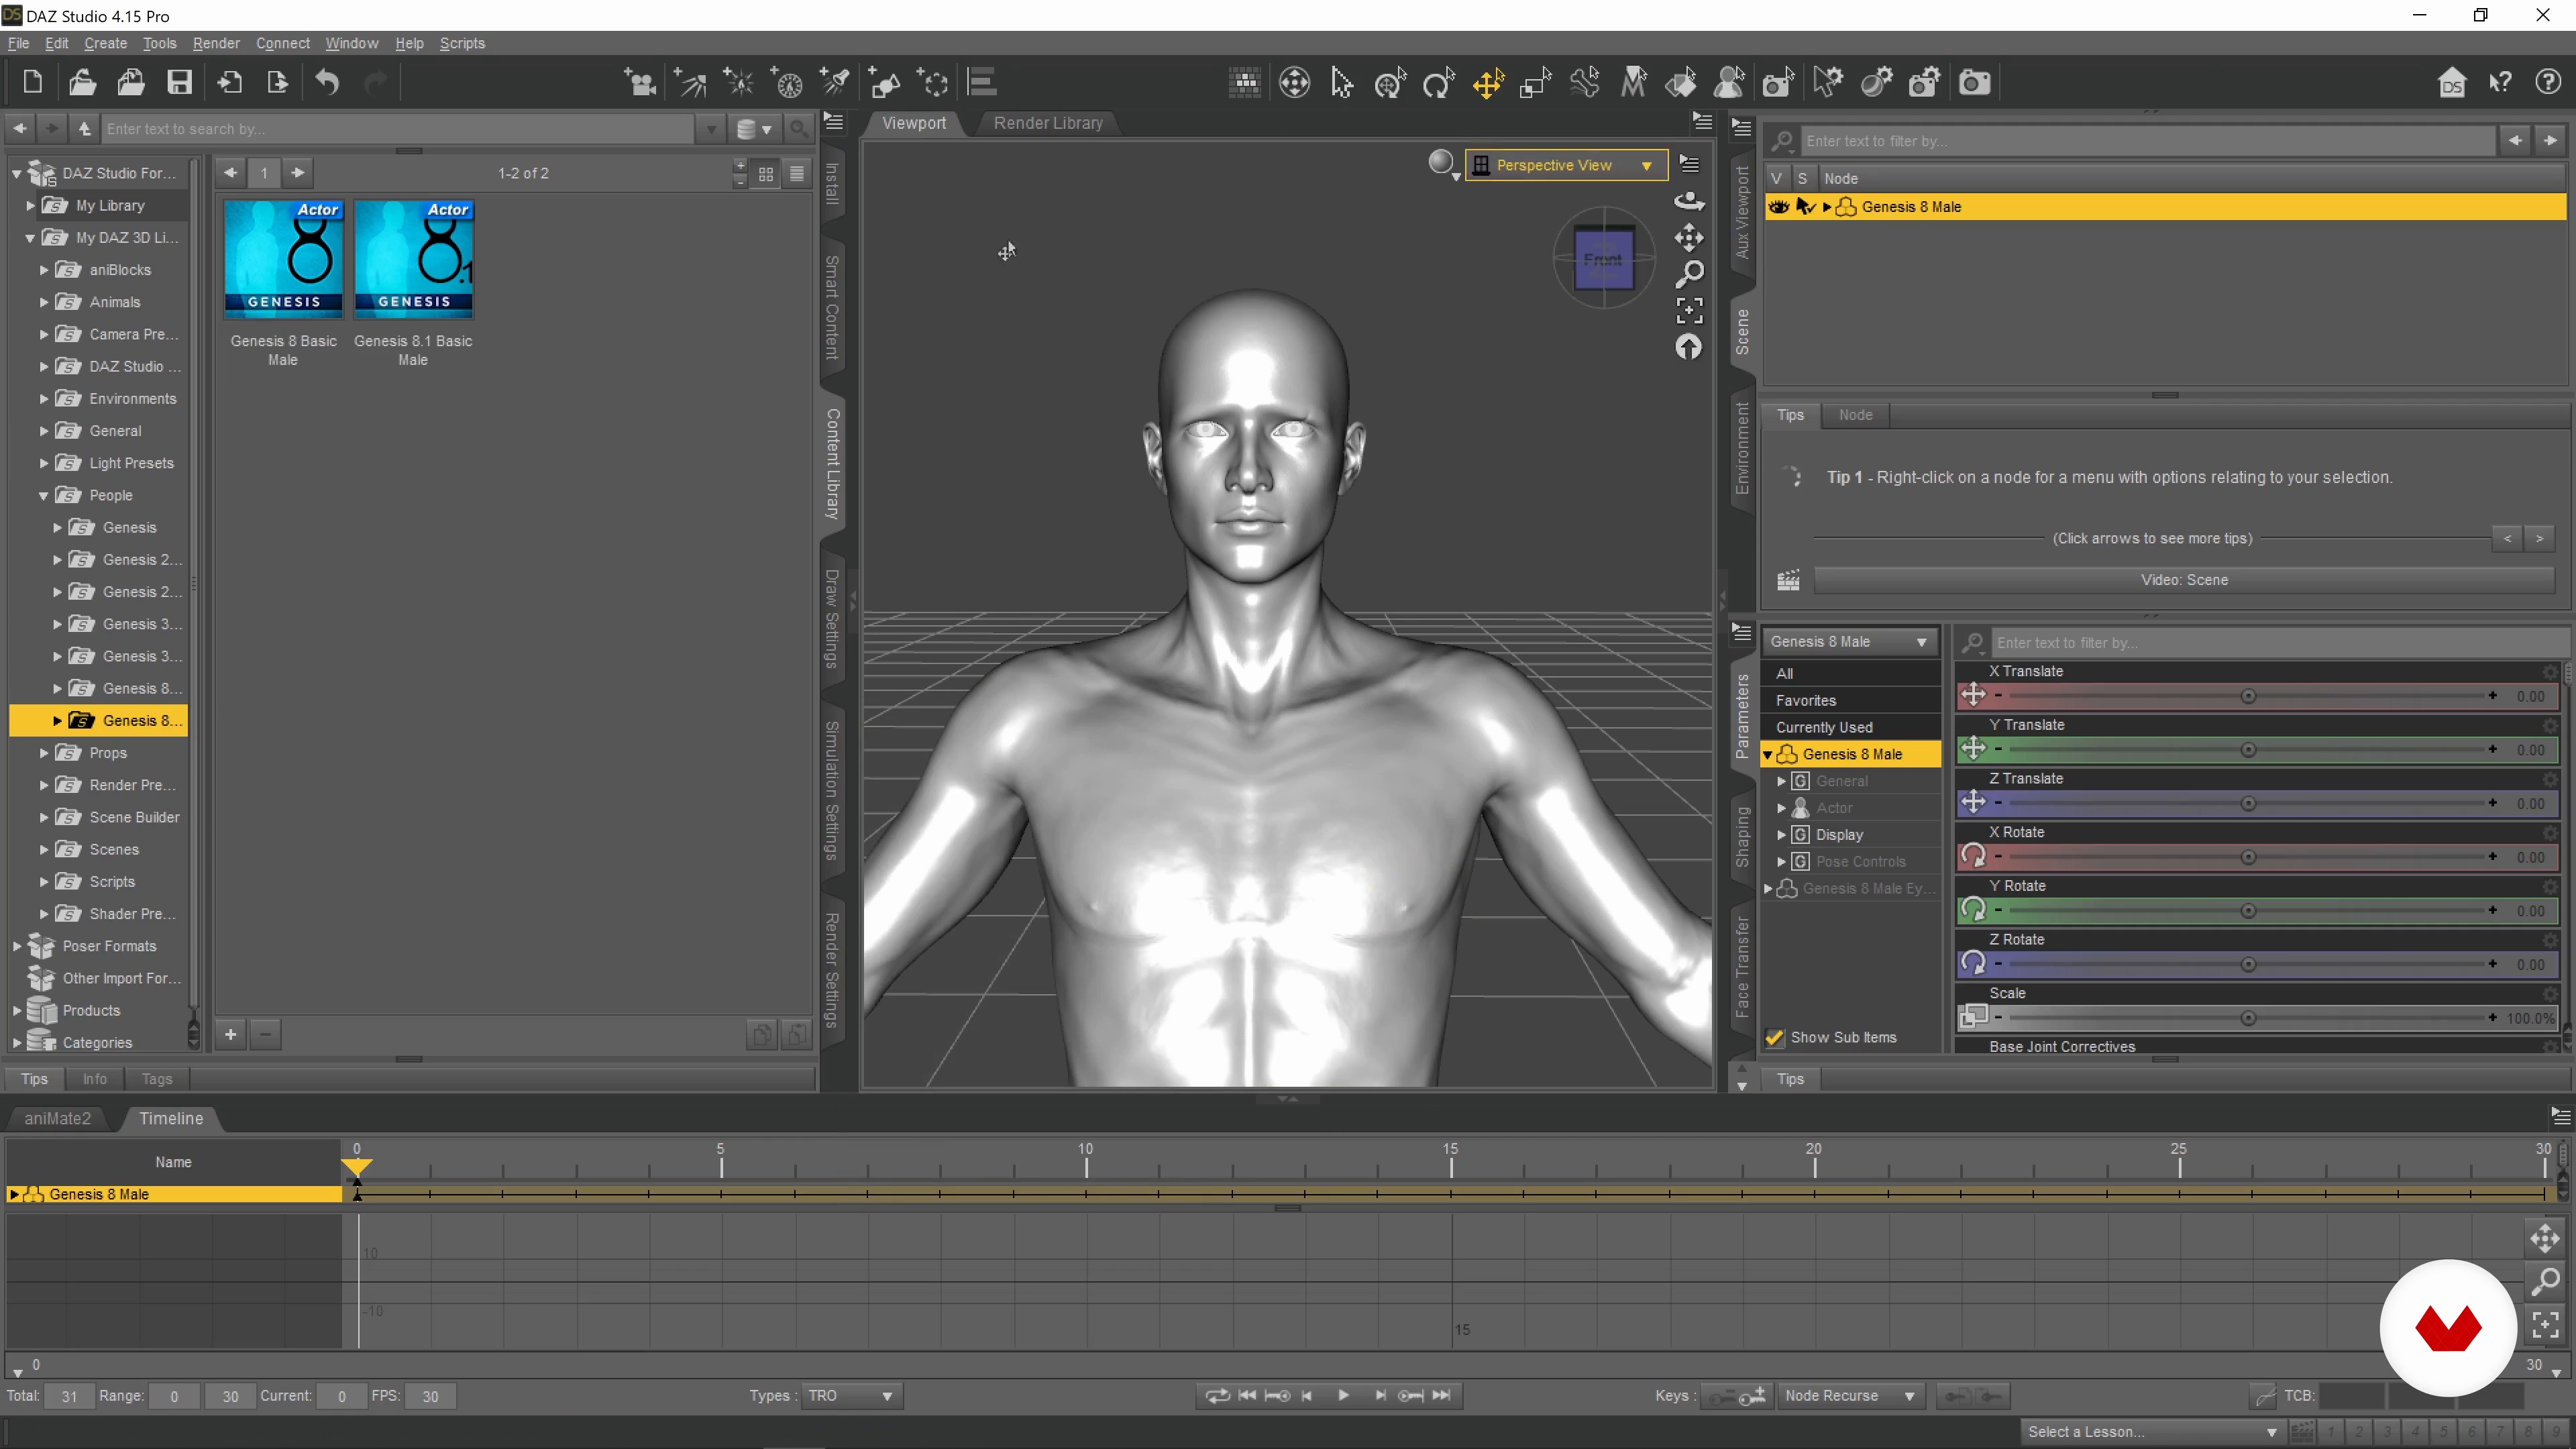Click the Video: Scene button
Viewport: 2576px width, 1449px height.
(x=2184, y=580)
